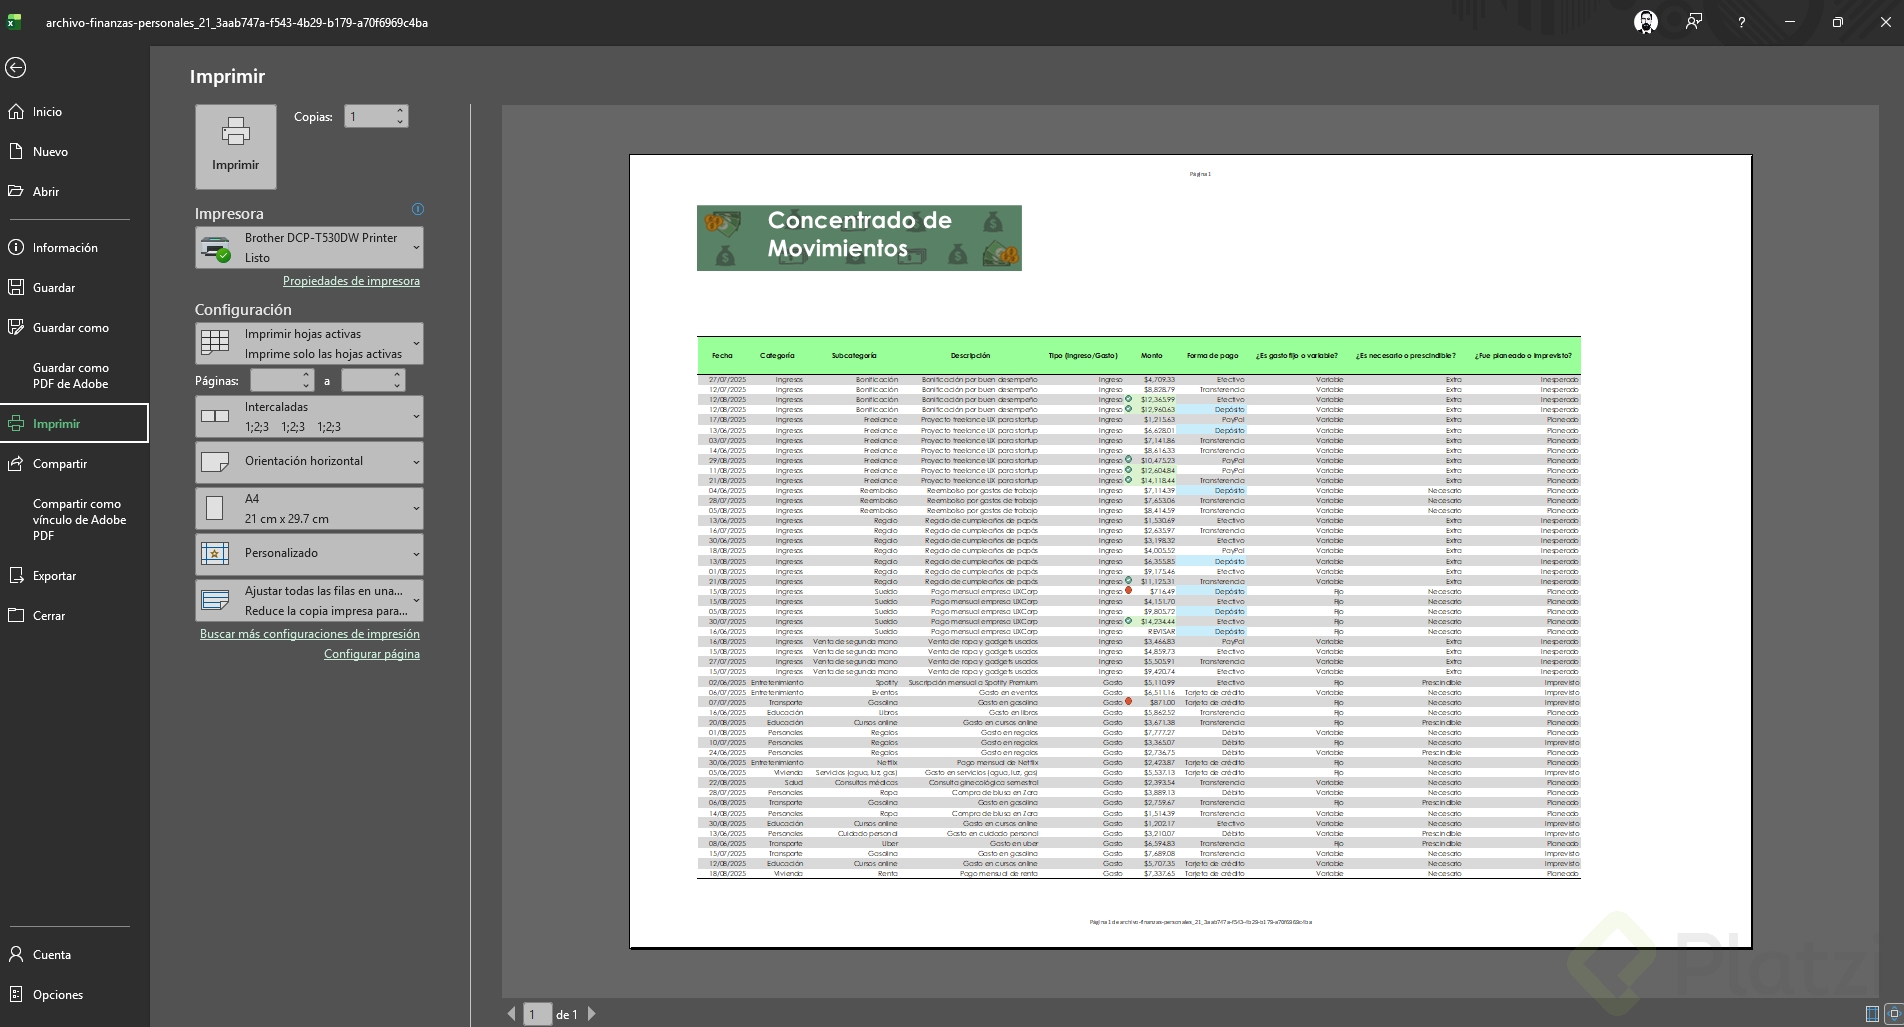Open the A4 paper size dropdown

[309, 508]
